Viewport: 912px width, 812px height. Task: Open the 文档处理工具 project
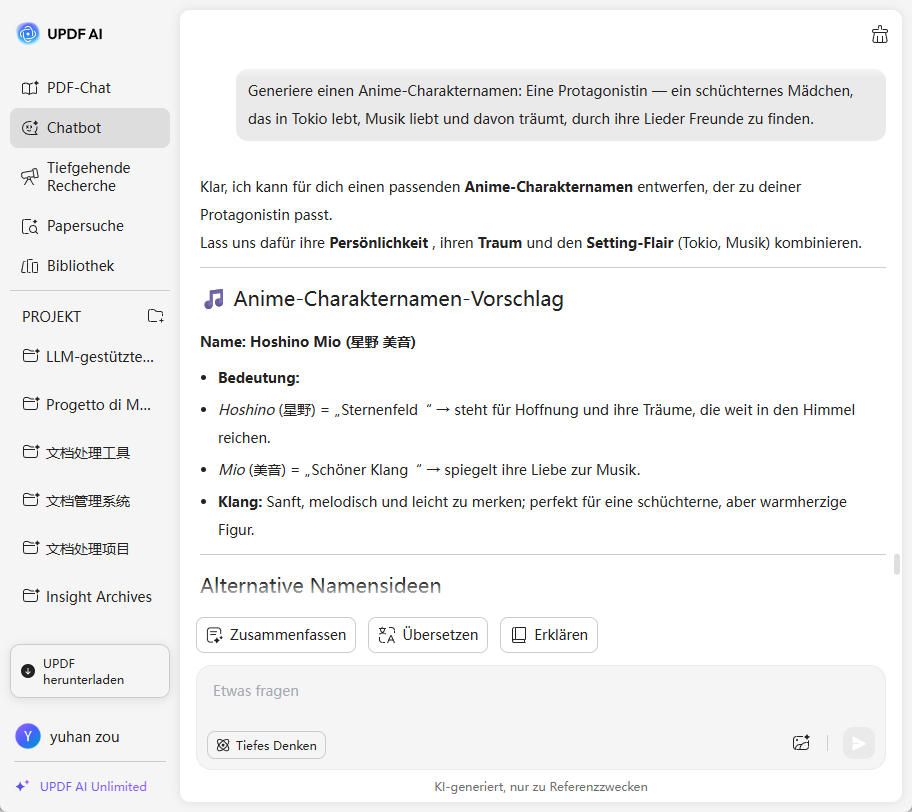(90, 453)
